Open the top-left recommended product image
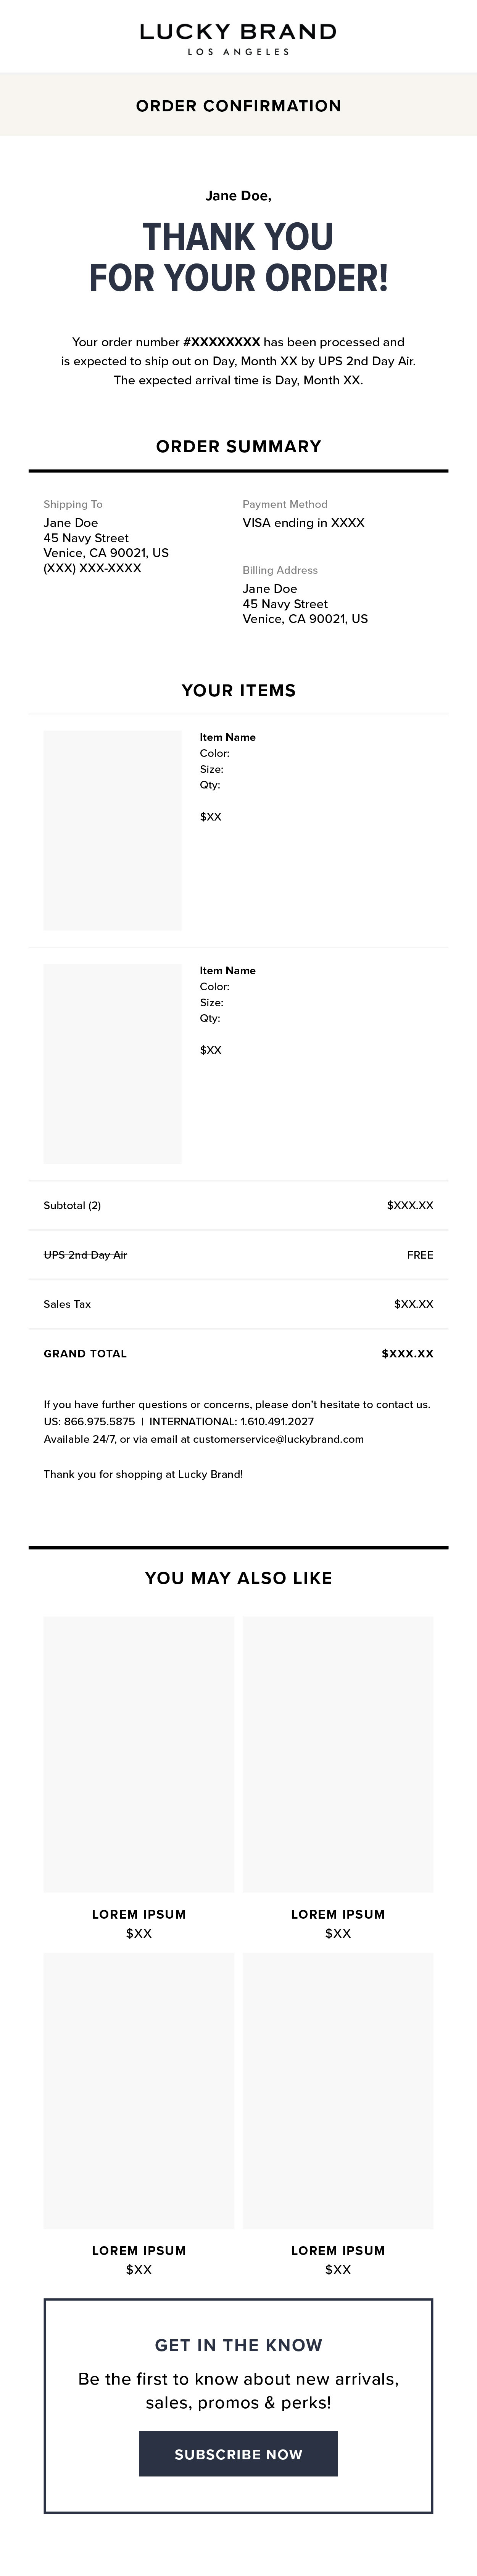Viewport: 477px width, 2576px height. click(x=139, y=1753)
